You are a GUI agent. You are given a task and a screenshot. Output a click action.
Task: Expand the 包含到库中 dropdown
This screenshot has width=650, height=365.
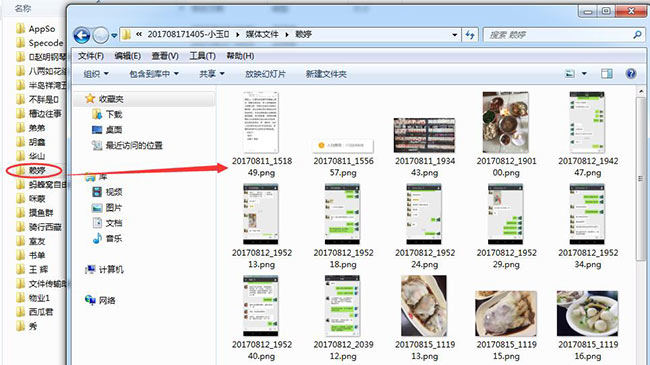coord(154,74)
